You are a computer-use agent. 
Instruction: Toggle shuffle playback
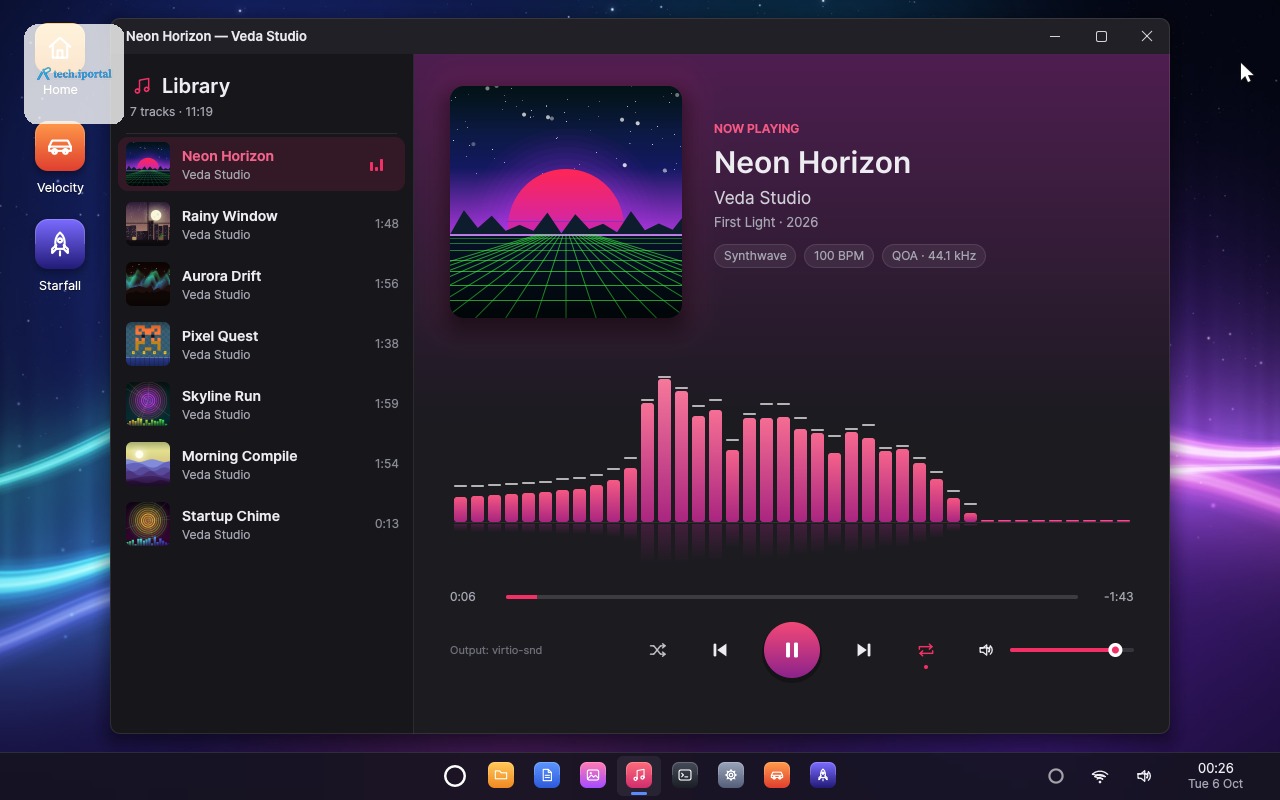657,650
